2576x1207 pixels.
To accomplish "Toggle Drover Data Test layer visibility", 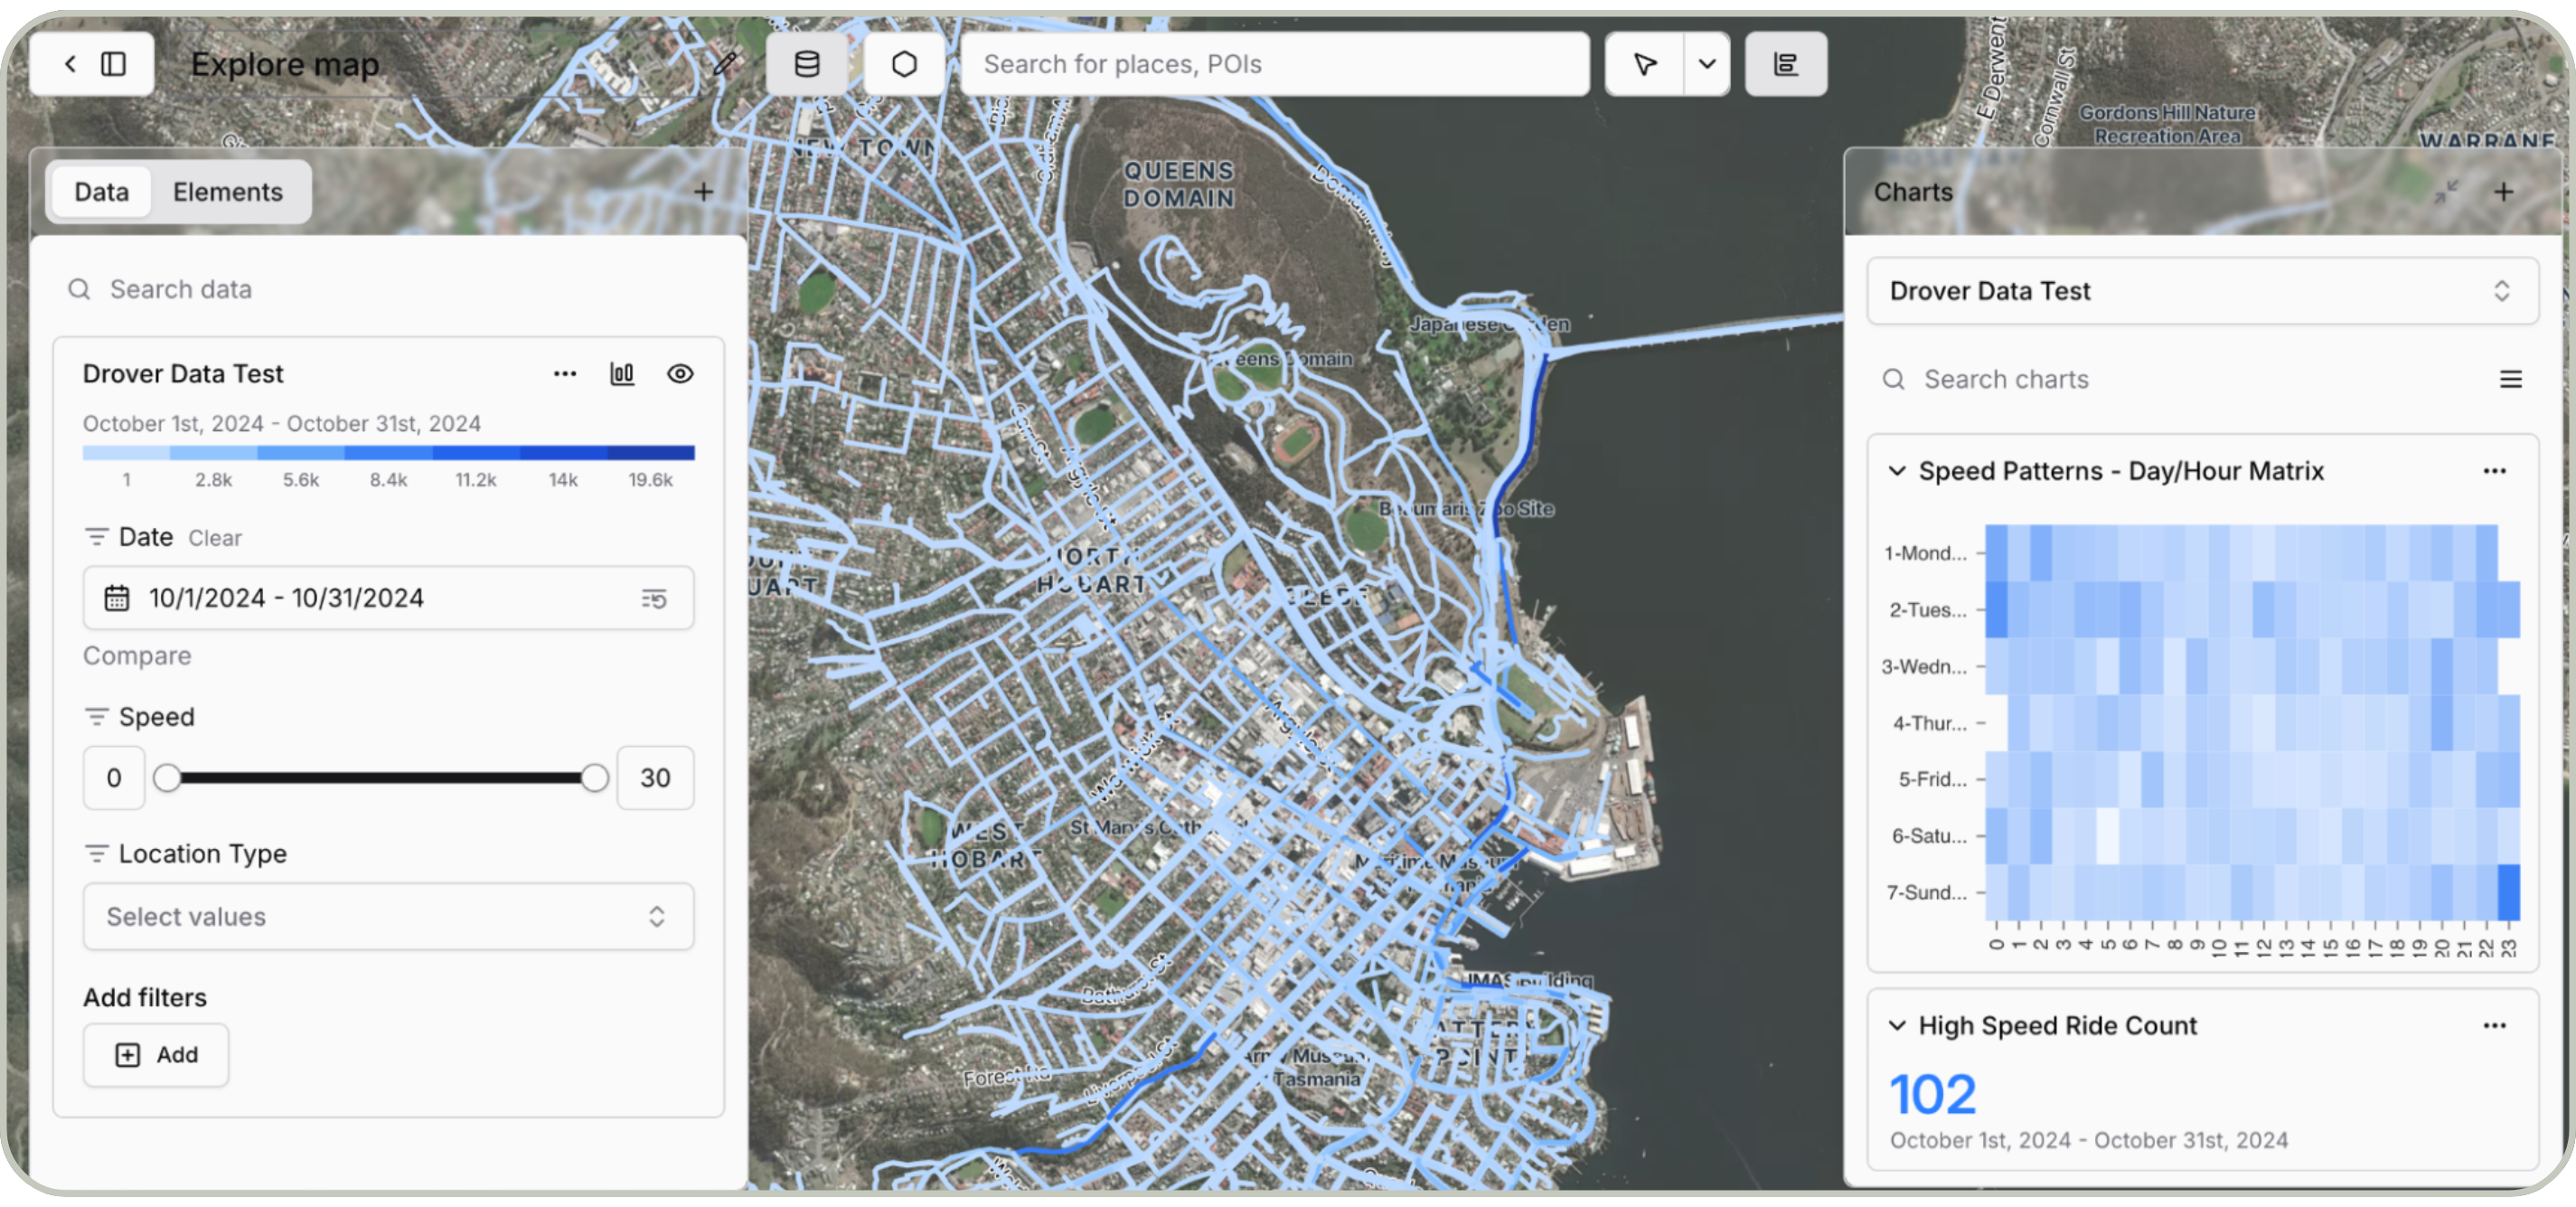I will [x=680, y=374].
